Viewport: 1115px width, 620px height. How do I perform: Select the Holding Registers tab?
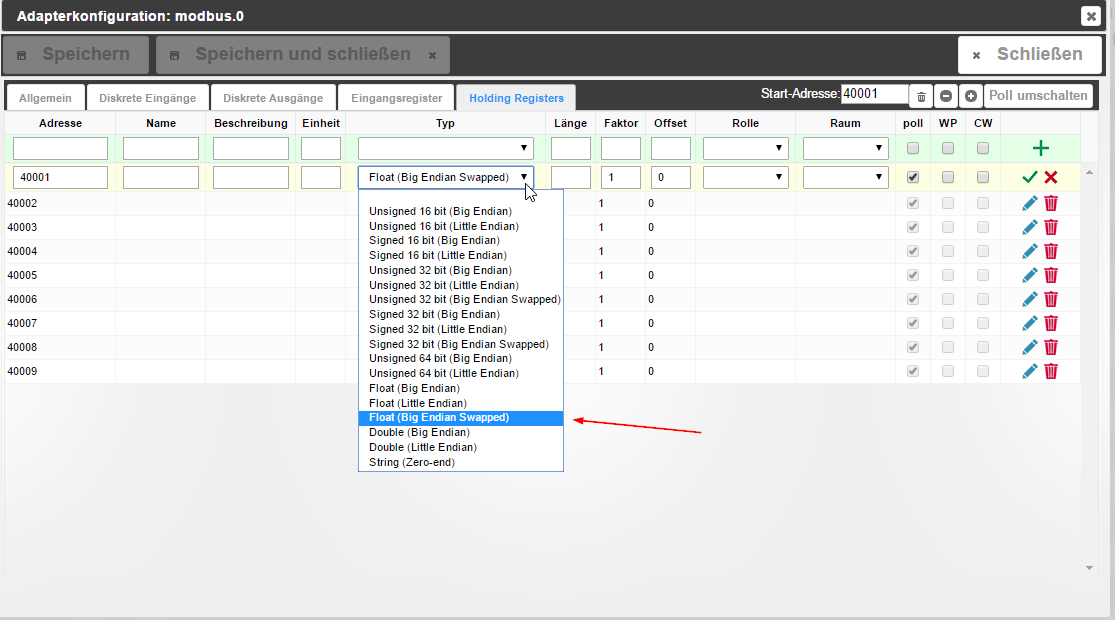(516, 98)
